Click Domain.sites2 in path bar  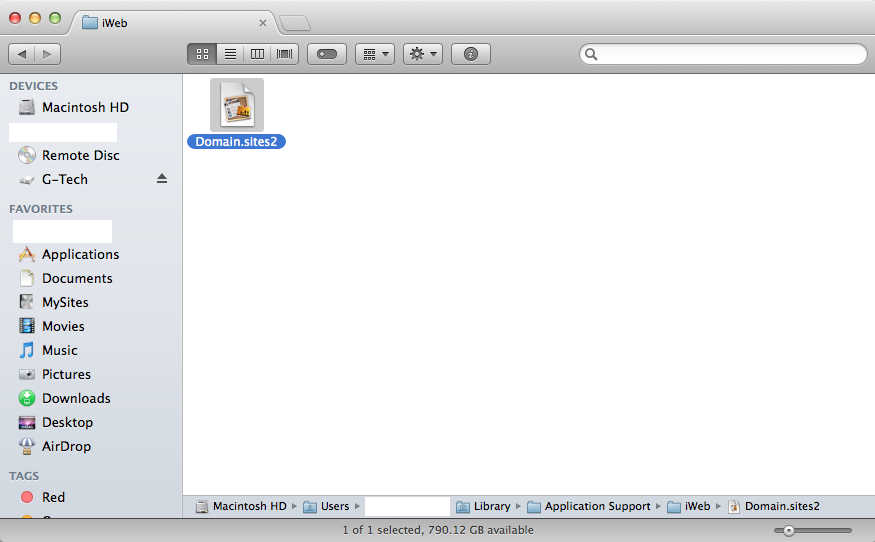click(x=774, y=506)
